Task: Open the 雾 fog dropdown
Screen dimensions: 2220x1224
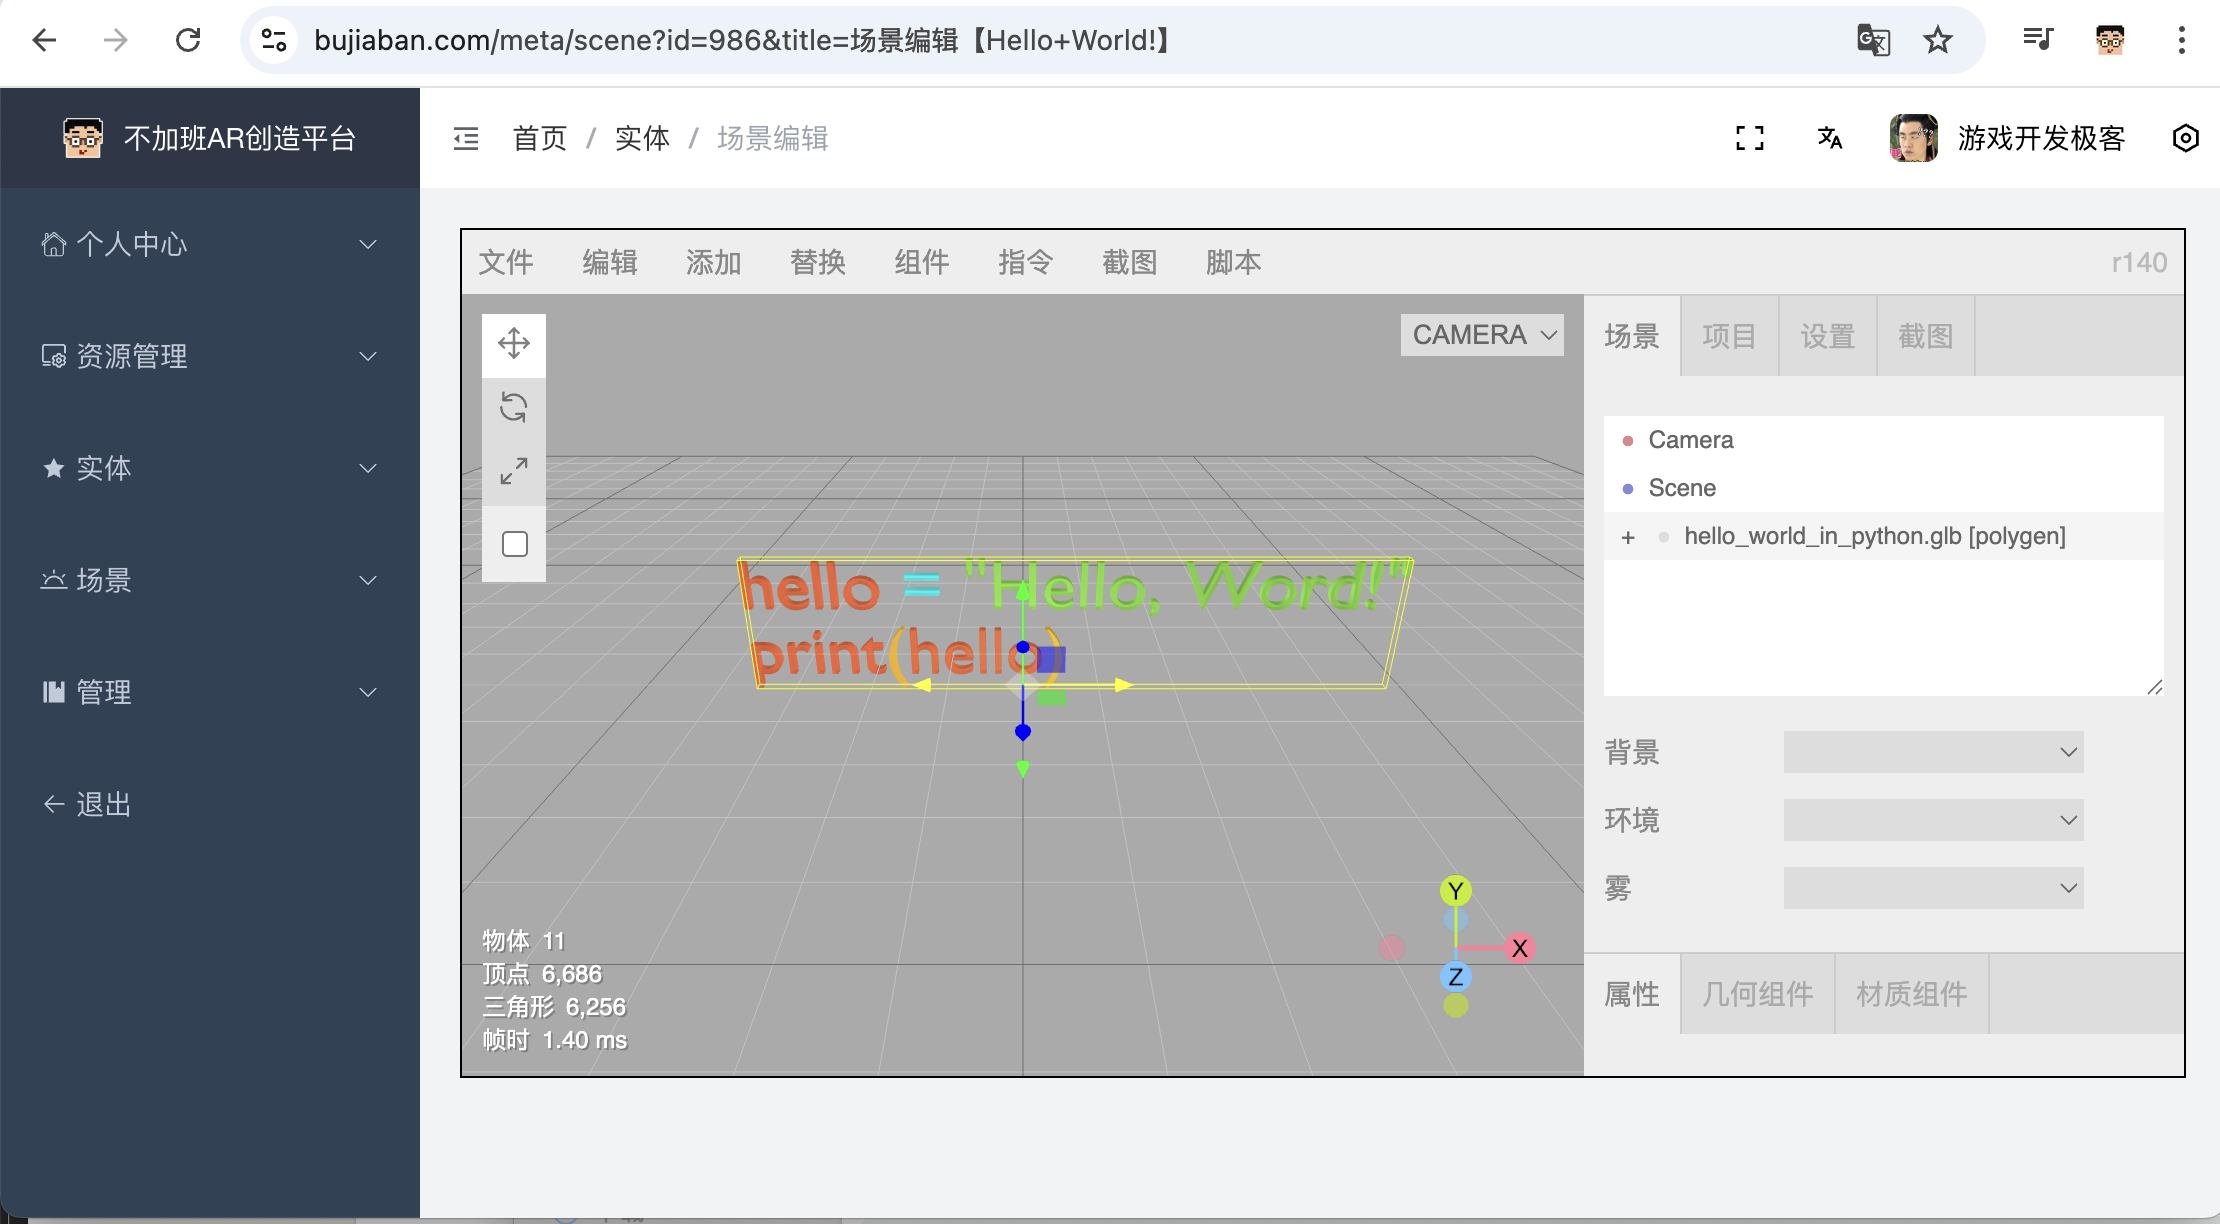Action: tap(1934, 888)
